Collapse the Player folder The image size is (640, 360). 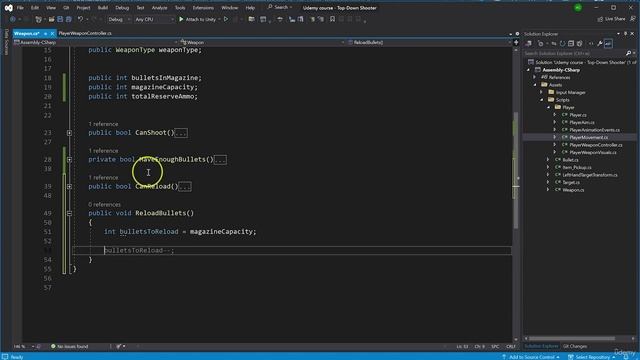(x=549, y=107)
